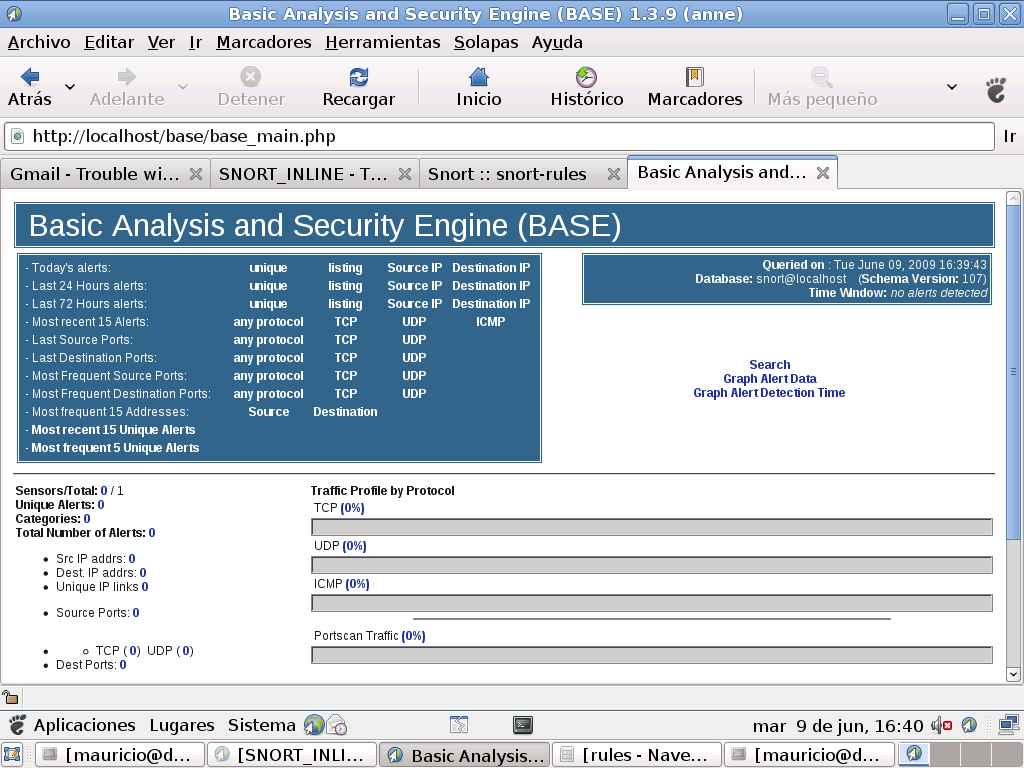Open the Aplicaciones panel menu
The width and height of the screenshot is (1024, 768).
click(84, 725)
